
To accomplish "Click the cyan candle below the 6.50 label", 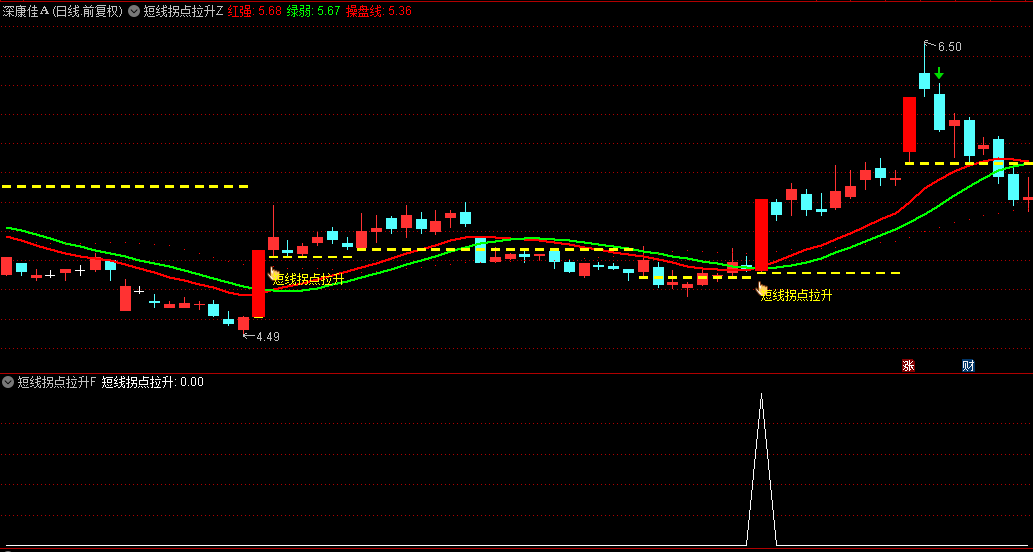I will [x=924, y=80].
